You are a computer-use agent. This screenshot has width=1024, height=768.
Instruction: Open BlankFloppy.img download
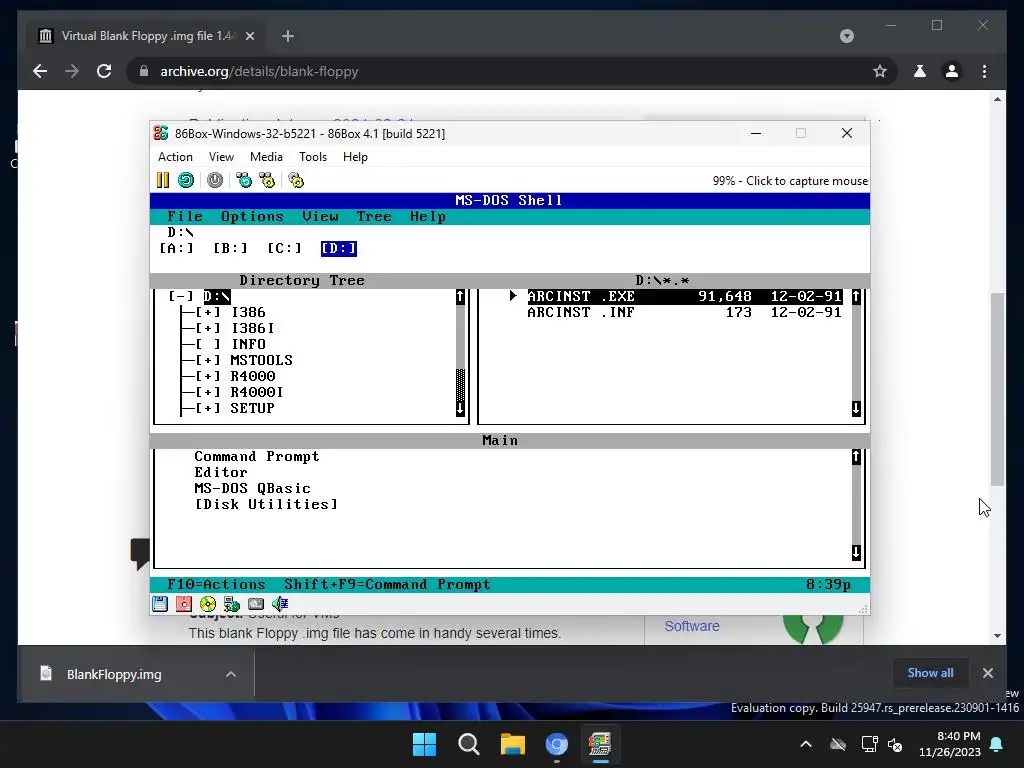tap(114, 674)
